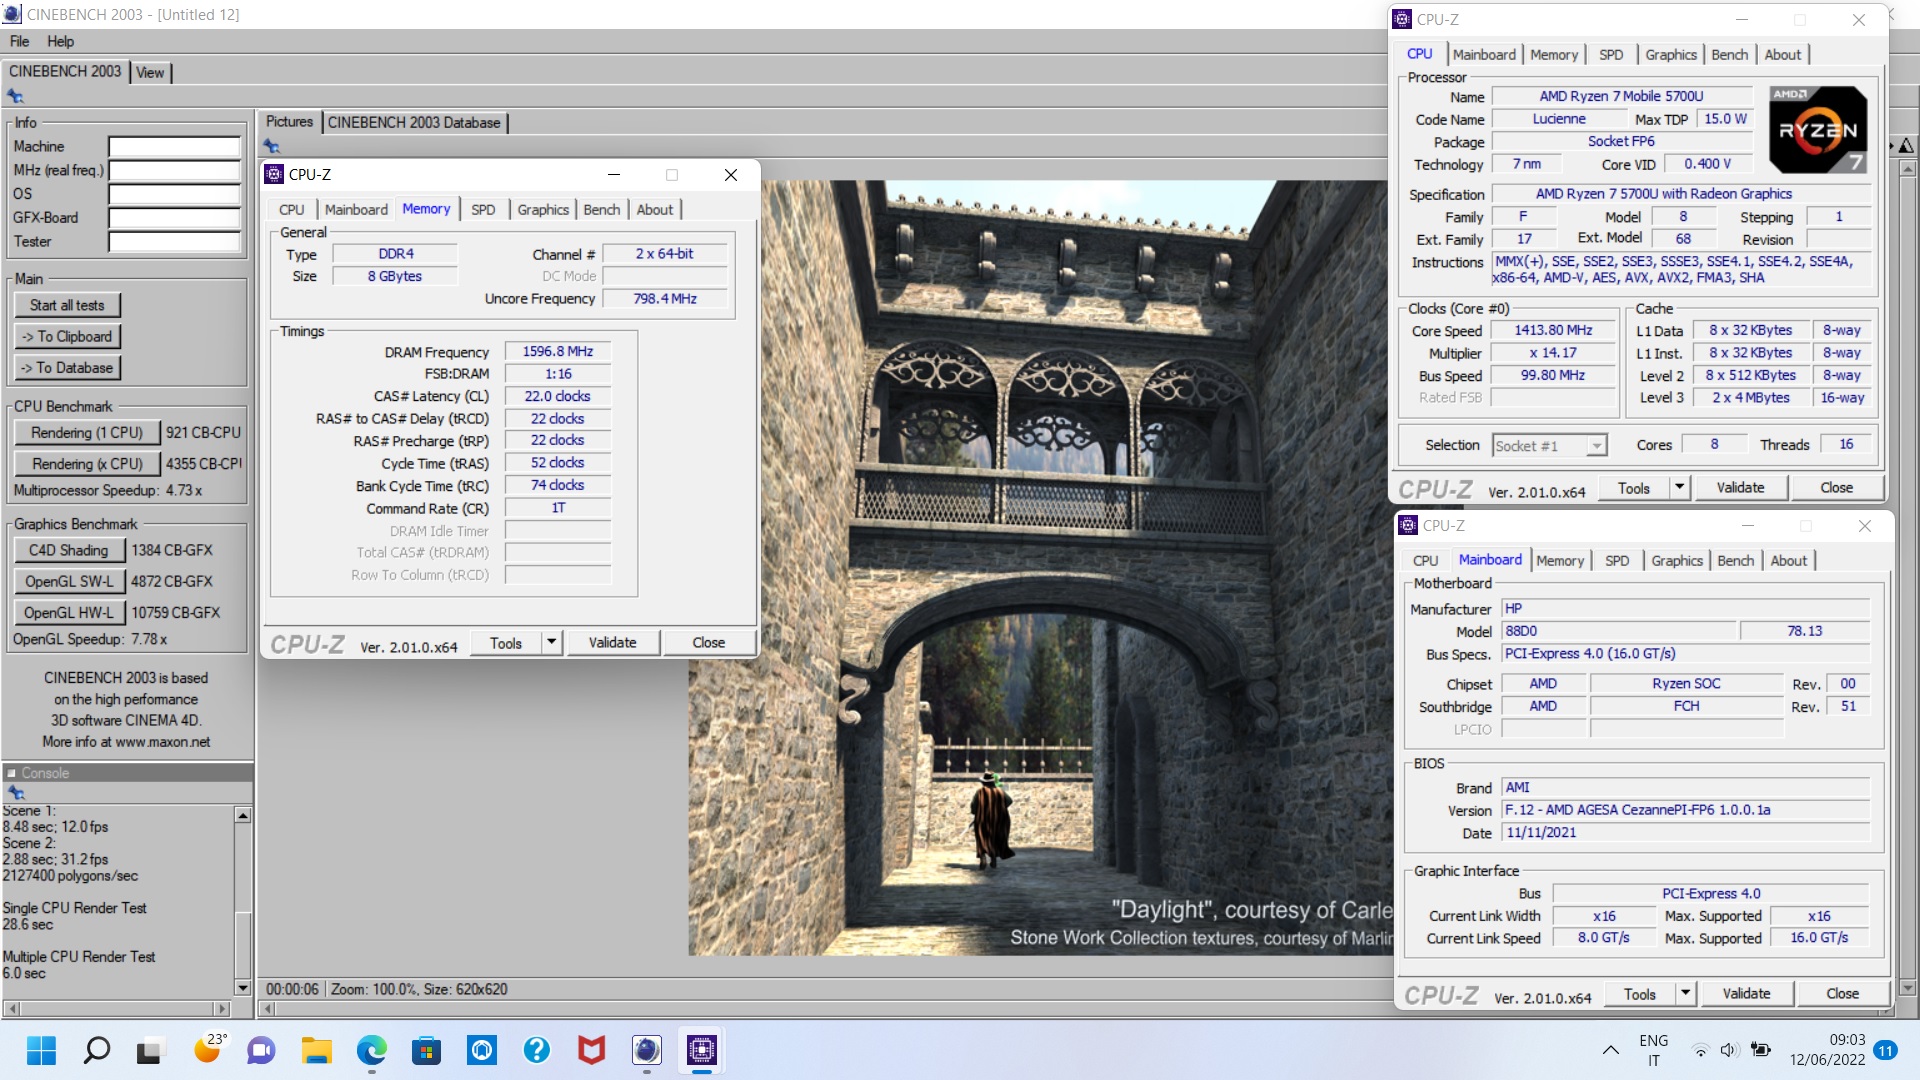1920x1080 pixels.
Task: Open the notification badge showing 11
Action: (1886, 1050)
